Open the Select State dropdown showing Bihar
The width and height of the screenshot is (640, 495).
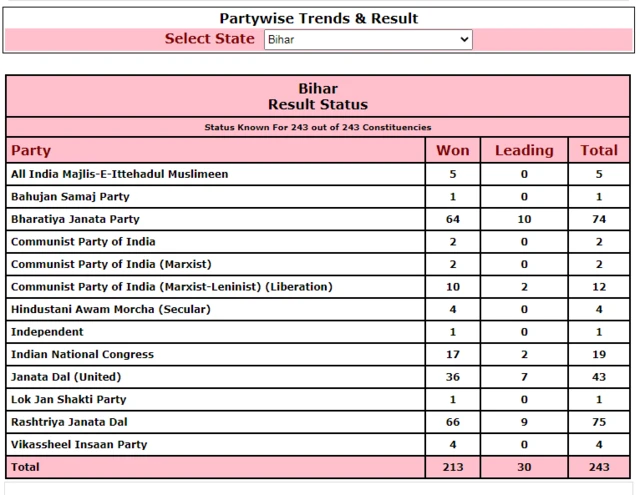pyautogui.click(x=367, y=39)
